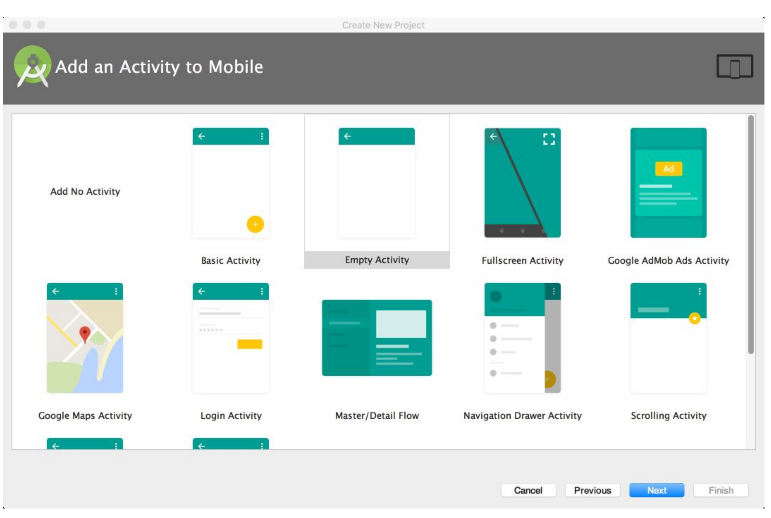
Task: Select the Login Activity template
Action: (x=231, y=338)
